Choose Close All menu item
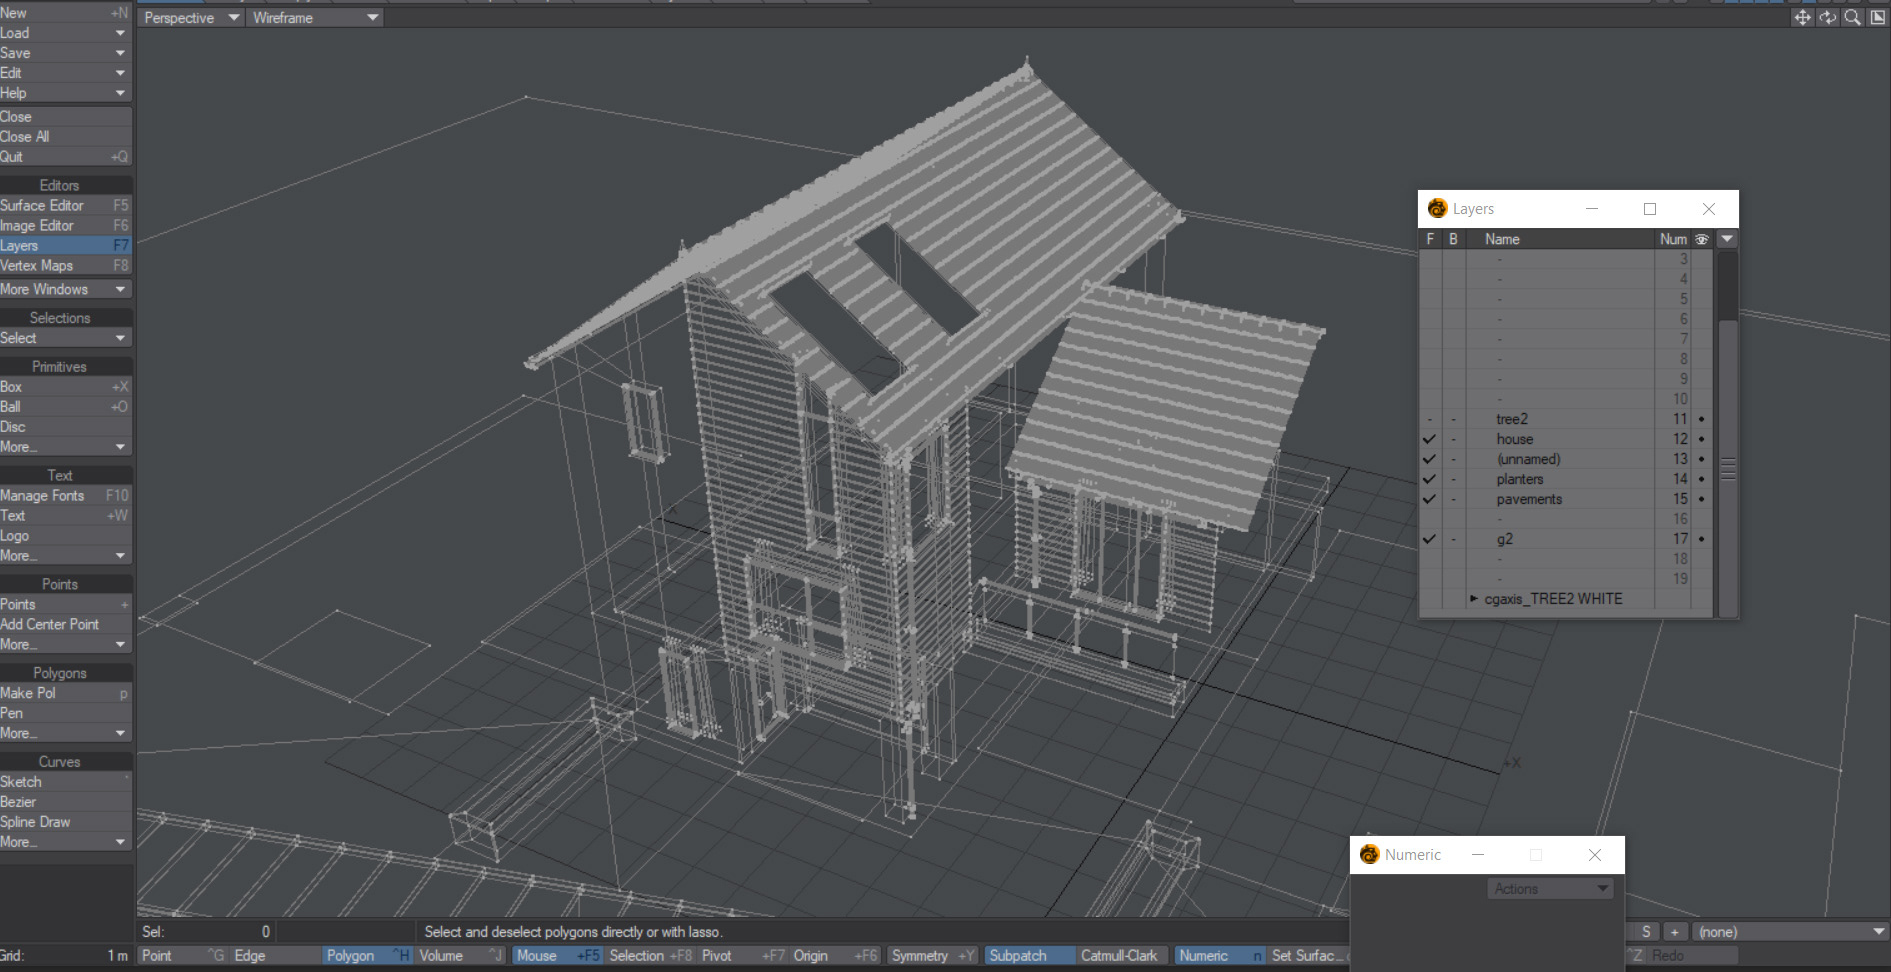Image resolution: width=1891 pixels, height=972 pixels. [x=66, y=137]
